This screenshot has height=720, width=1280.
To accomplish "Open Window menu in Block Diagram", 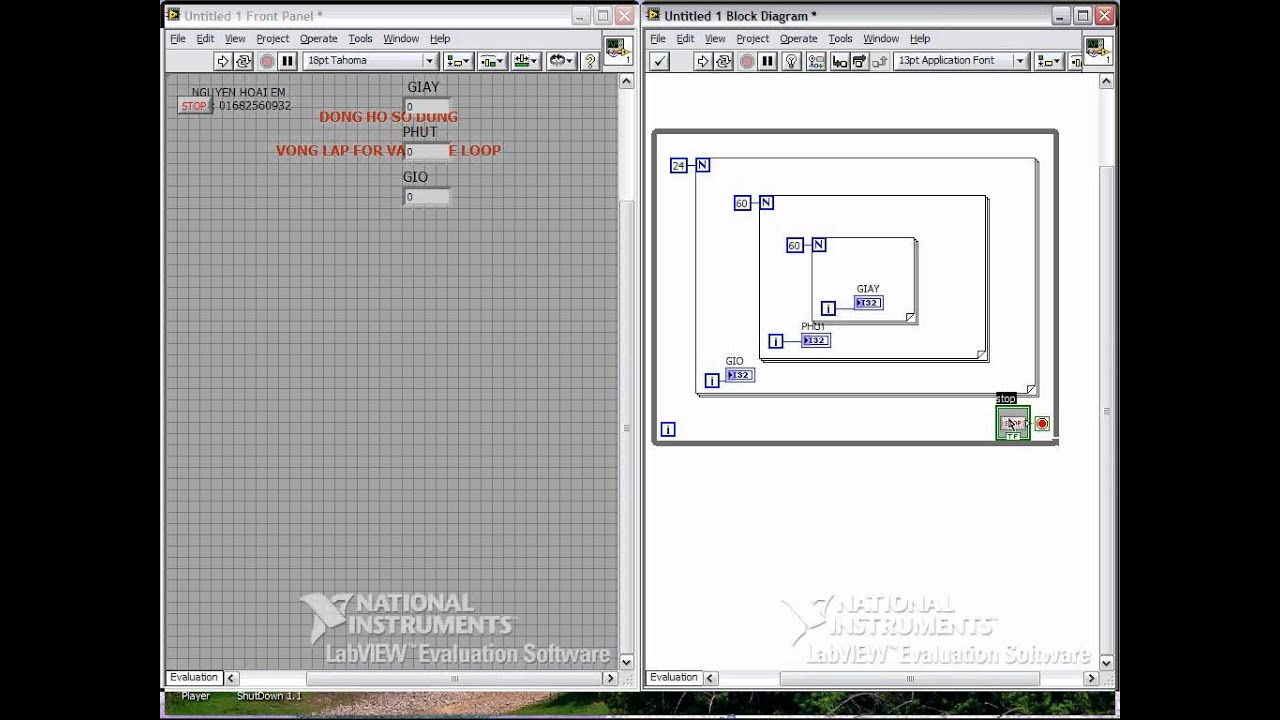I will pos(881,39).
